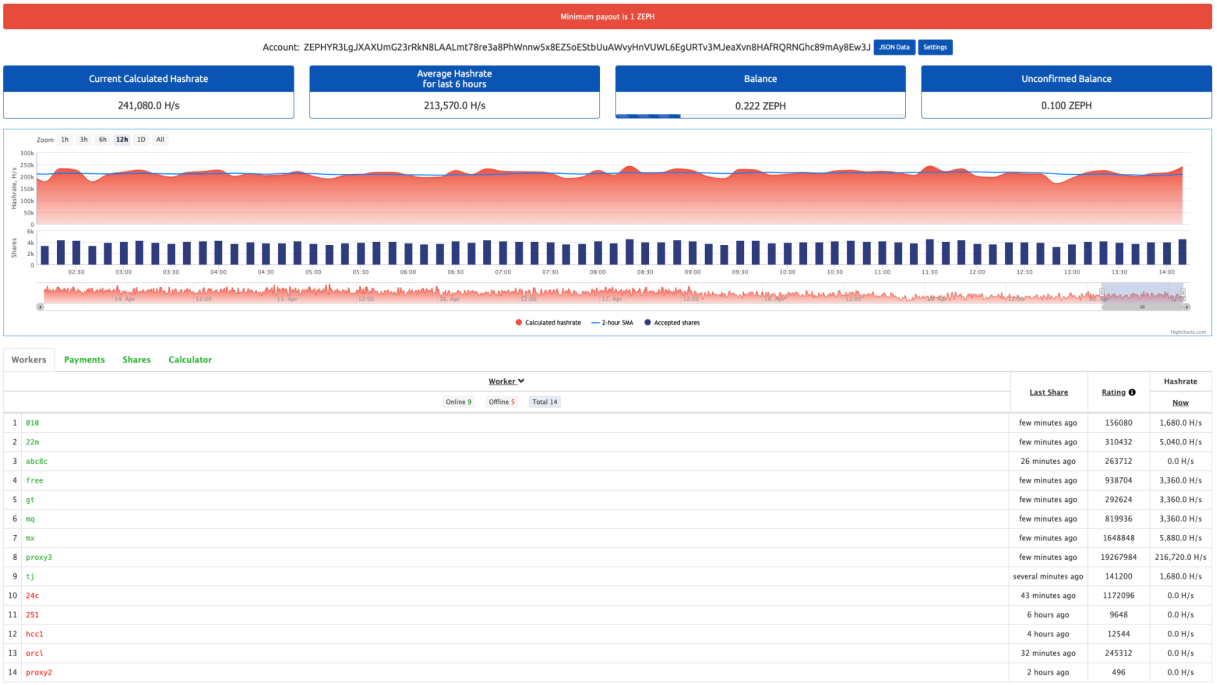Show Total 14 workers
1217x685 pixels.
tap(544, 402)
